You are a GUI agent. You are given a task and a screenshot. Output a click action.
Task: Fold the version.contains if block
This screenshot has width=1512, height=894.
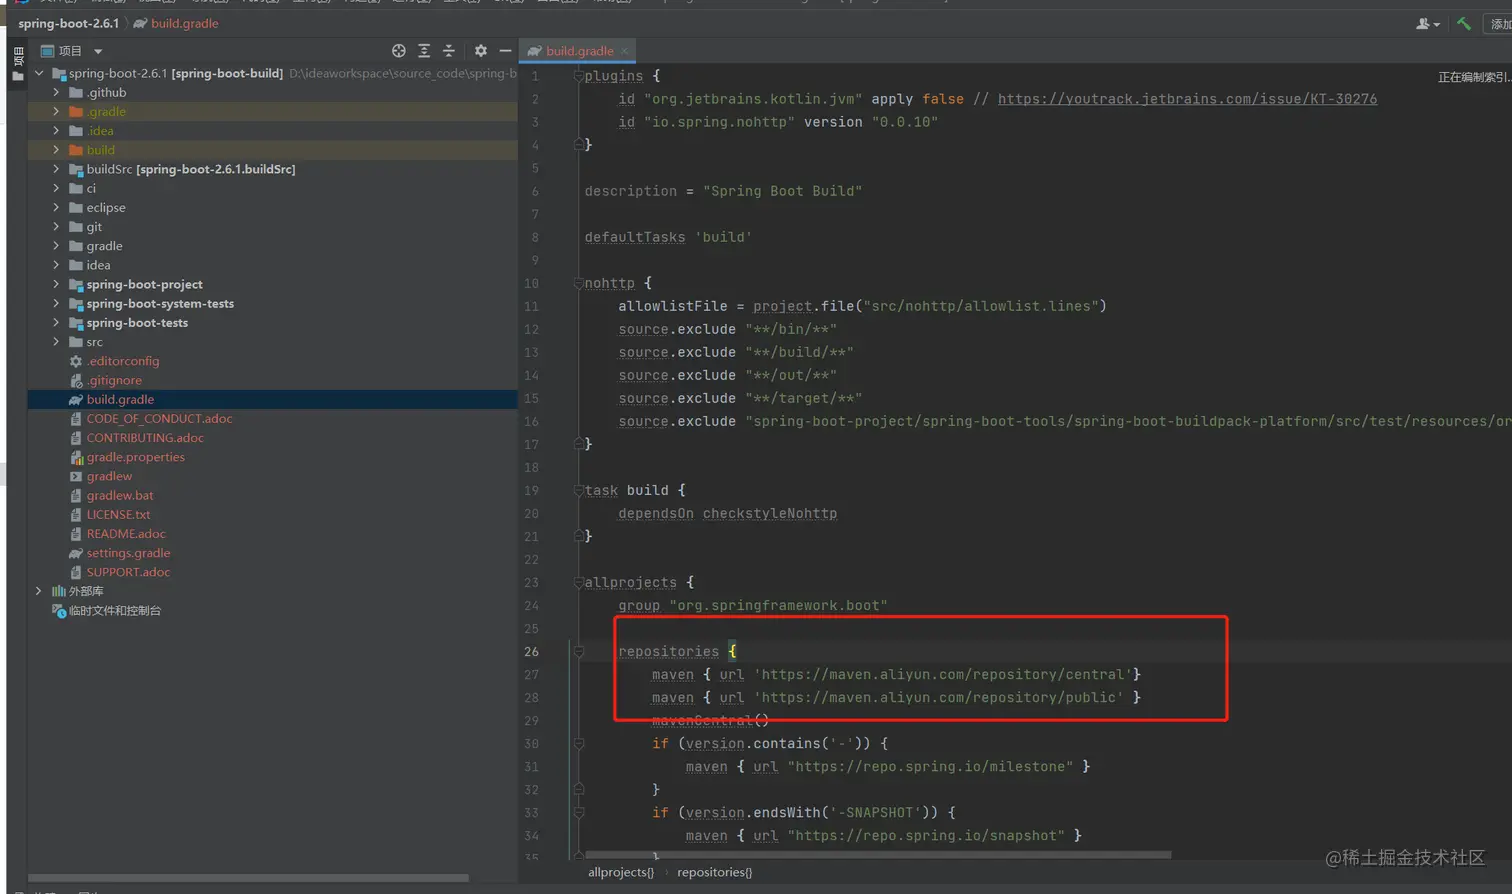coord(578,743)
